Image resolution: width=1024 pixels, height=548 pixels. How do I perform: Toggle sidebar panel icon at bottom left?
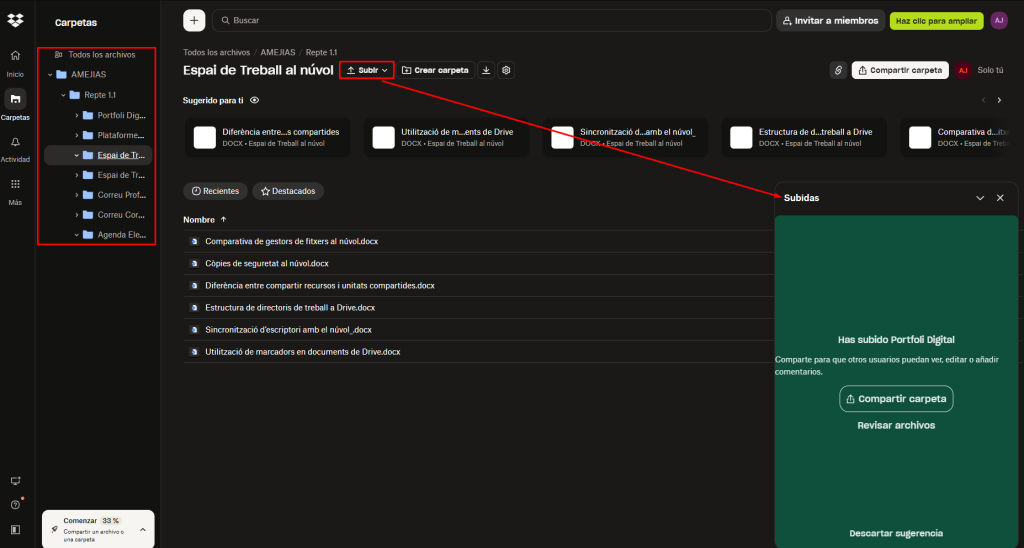click(x=15, y=529)
